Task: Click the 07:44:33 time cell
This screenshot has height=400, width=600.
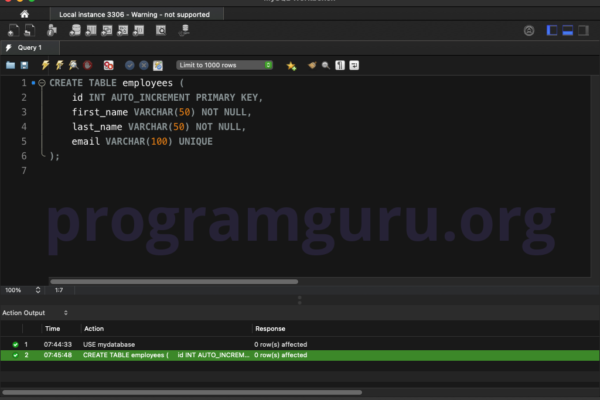Action: 57,344
